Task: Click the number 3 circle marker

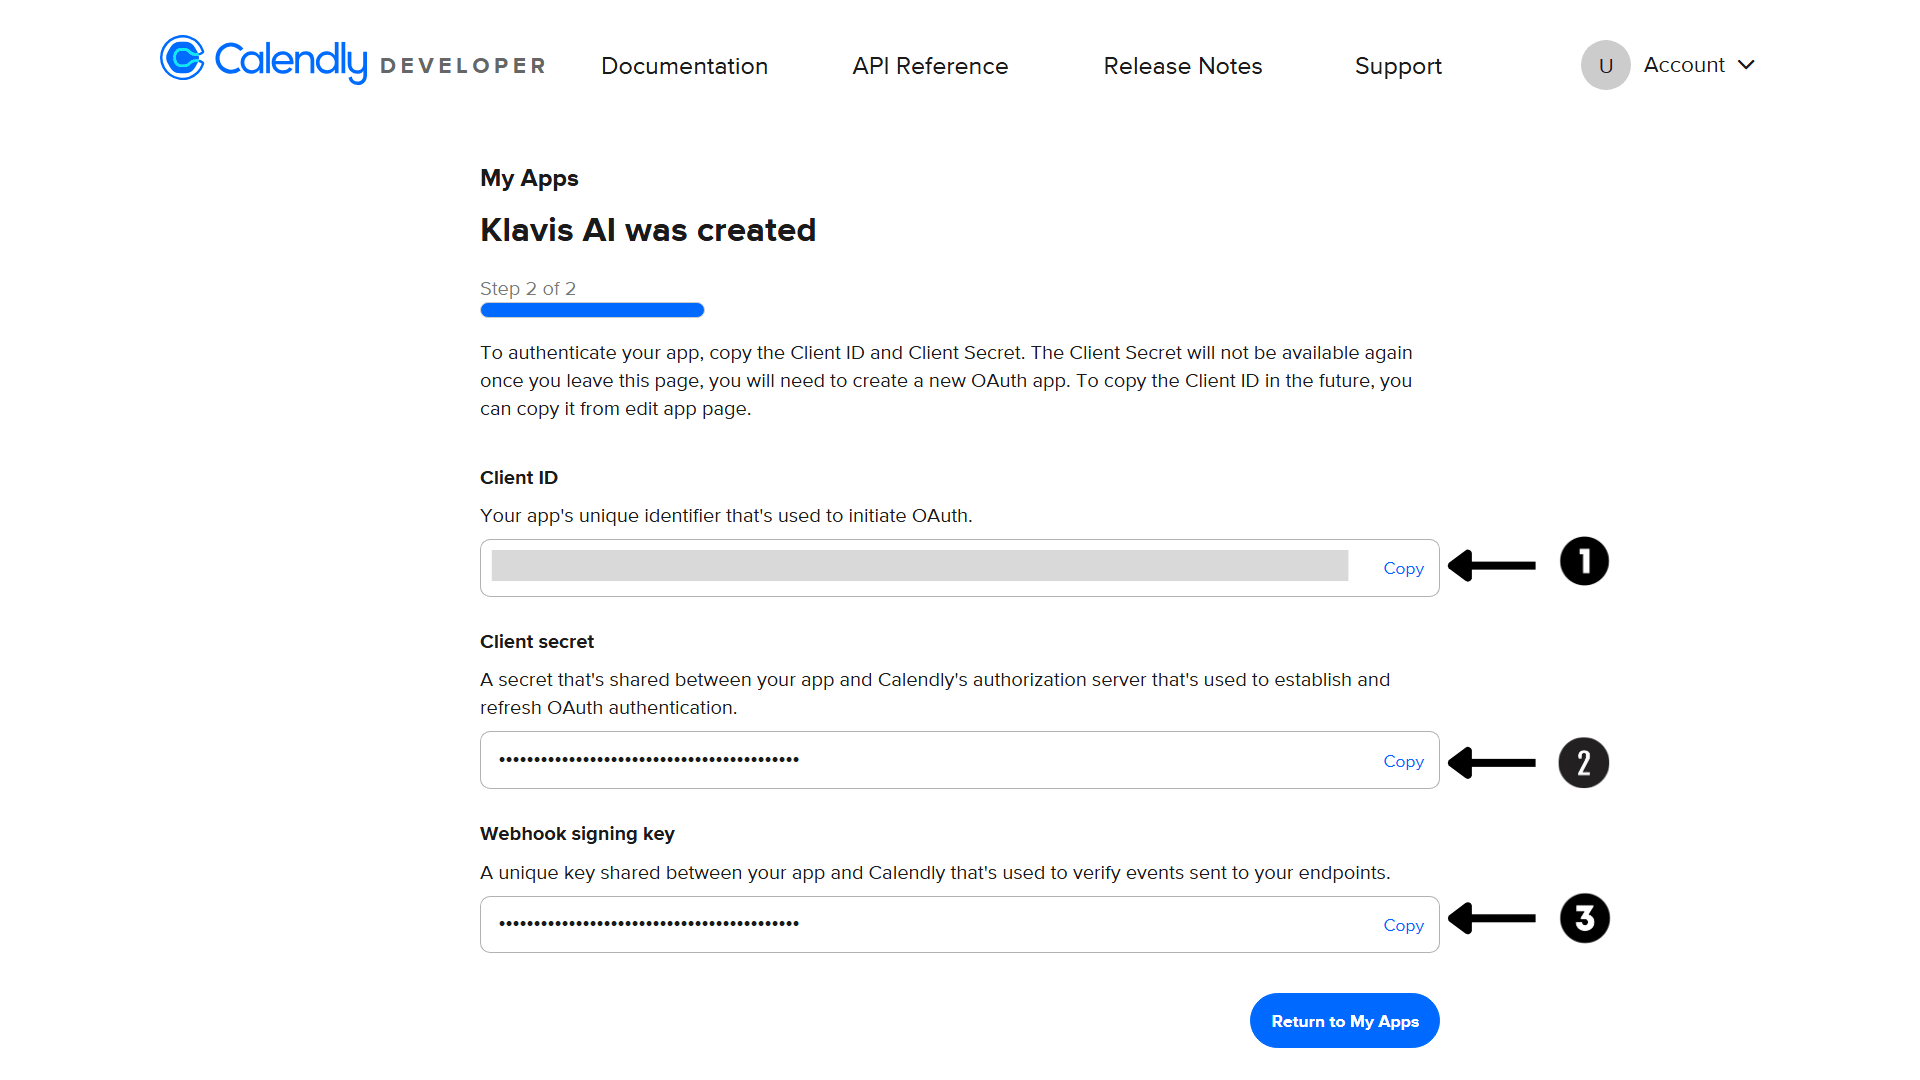Action: tap(1584, 918)
